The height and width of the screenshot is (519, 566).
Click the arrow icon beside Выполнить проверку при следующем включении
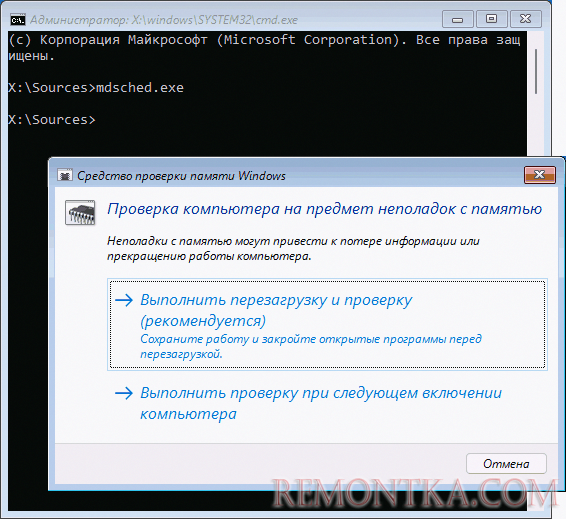click(x=124, y=393)
